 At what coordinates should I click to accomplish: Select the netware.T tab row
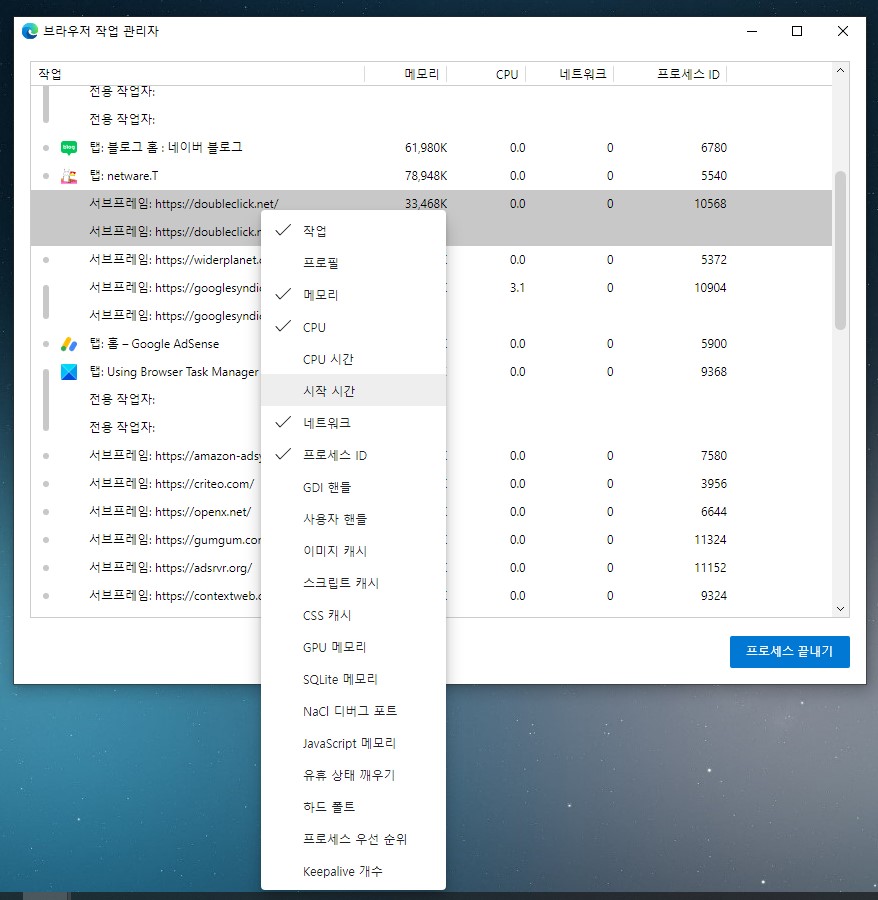coord(431,176)
